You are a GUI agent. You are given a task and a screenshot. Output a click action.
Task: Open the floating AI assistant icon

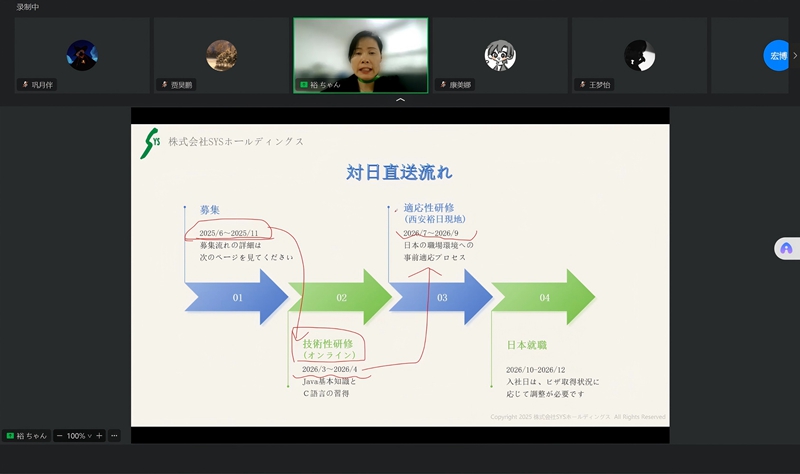click(x=786, y=248)
